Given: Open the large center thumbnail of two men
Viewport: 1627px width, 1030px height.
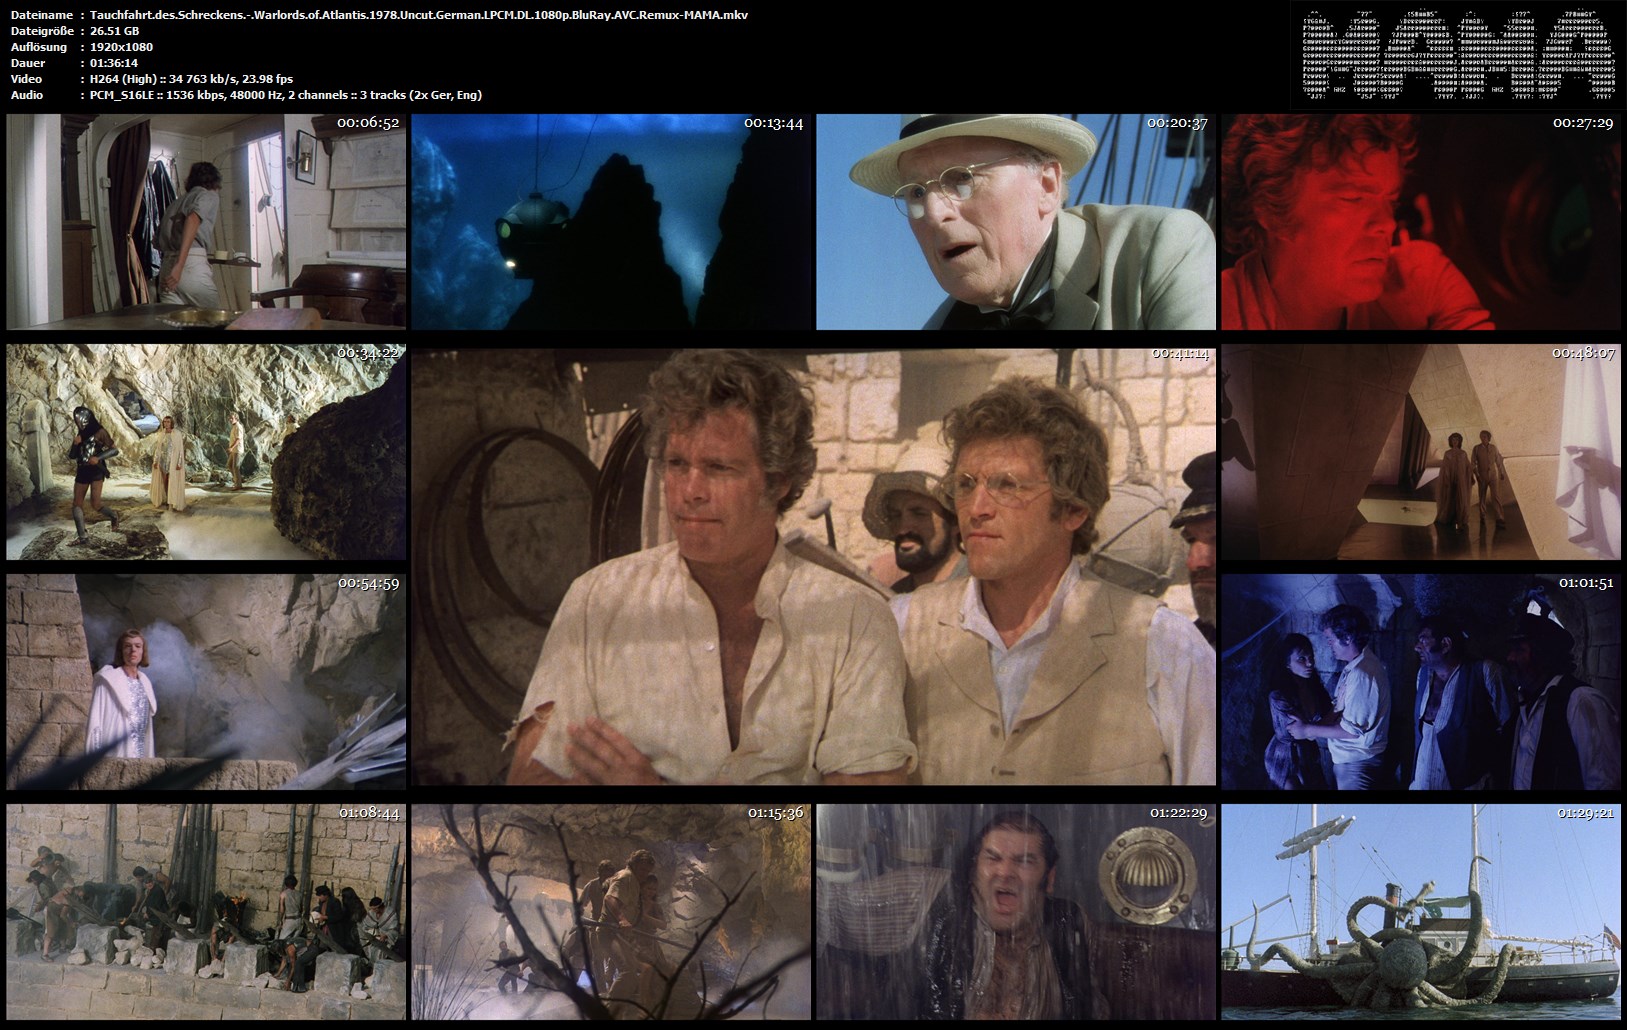Looking at the screenshot, I should click(814, 567).
